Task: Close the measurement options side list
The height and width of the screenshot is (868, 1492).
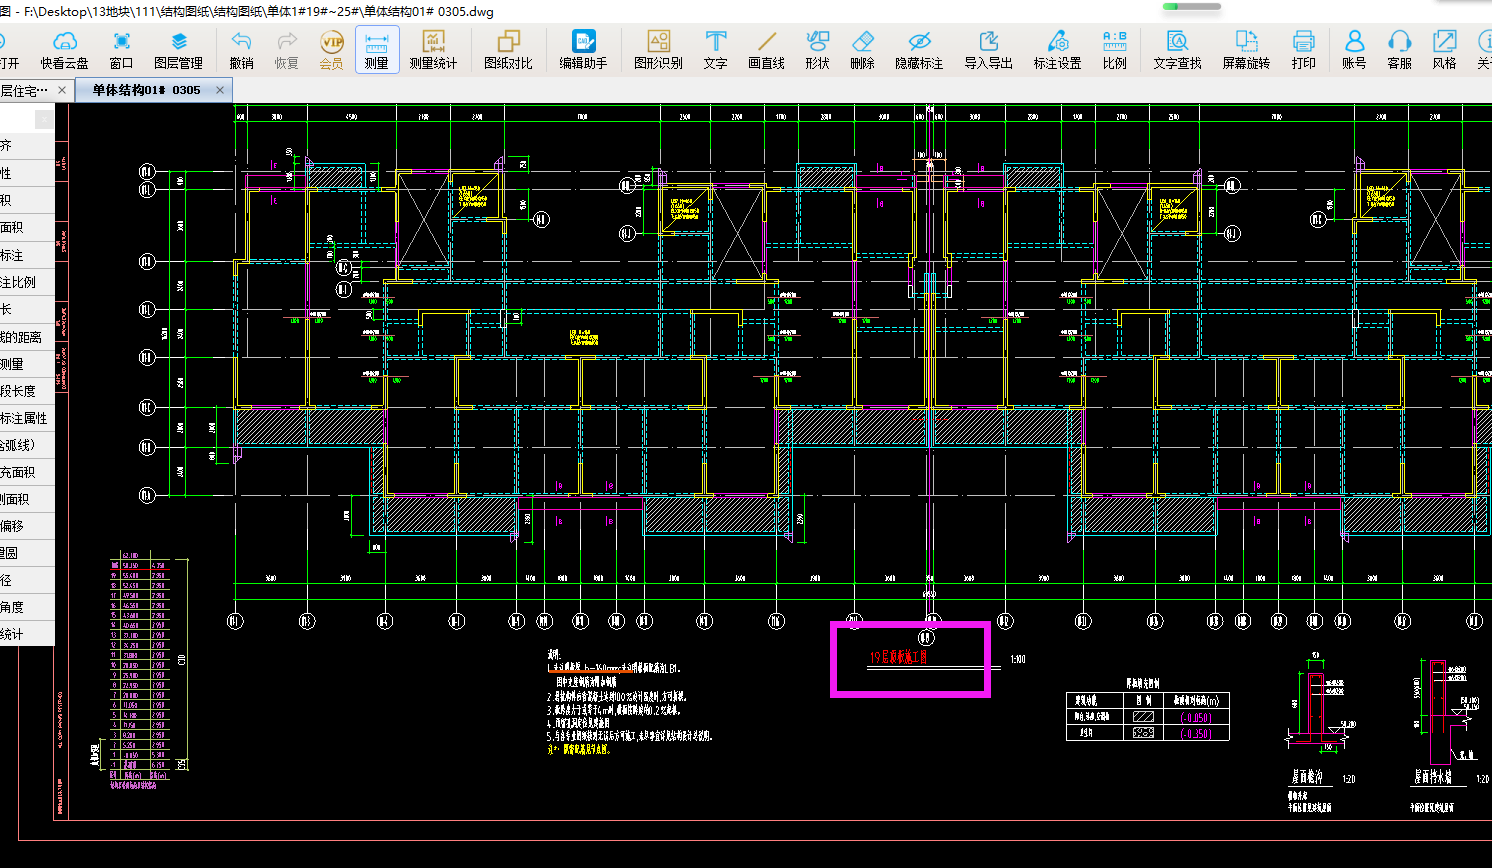Action: pos(44,120)
